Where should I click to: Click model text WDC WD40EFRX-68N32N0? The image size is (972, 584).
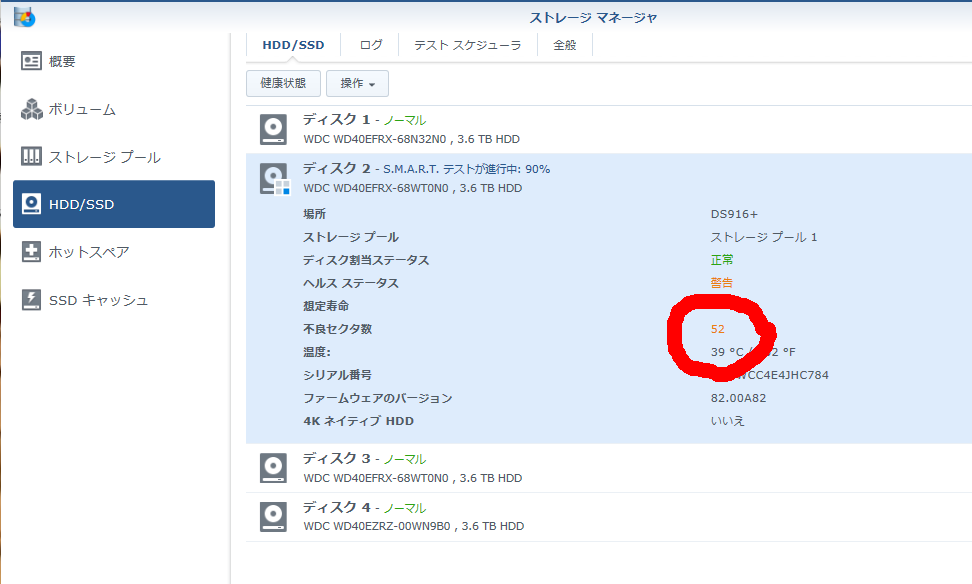click(374, 139)
